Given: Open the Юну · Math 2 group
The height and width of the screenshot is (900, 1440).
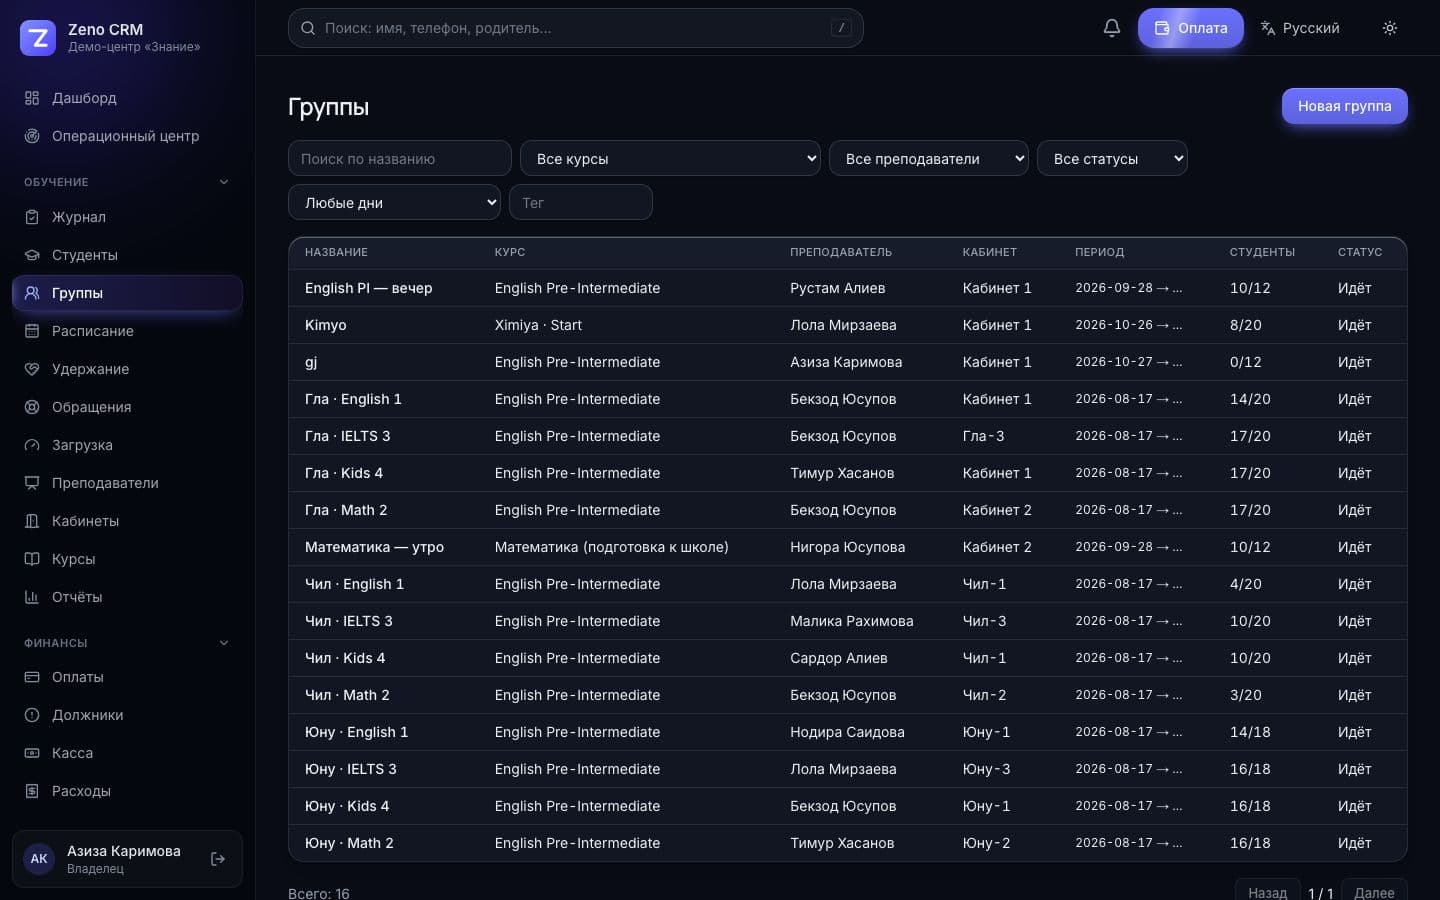Looking at the screenshot, I should pos(847,843).
